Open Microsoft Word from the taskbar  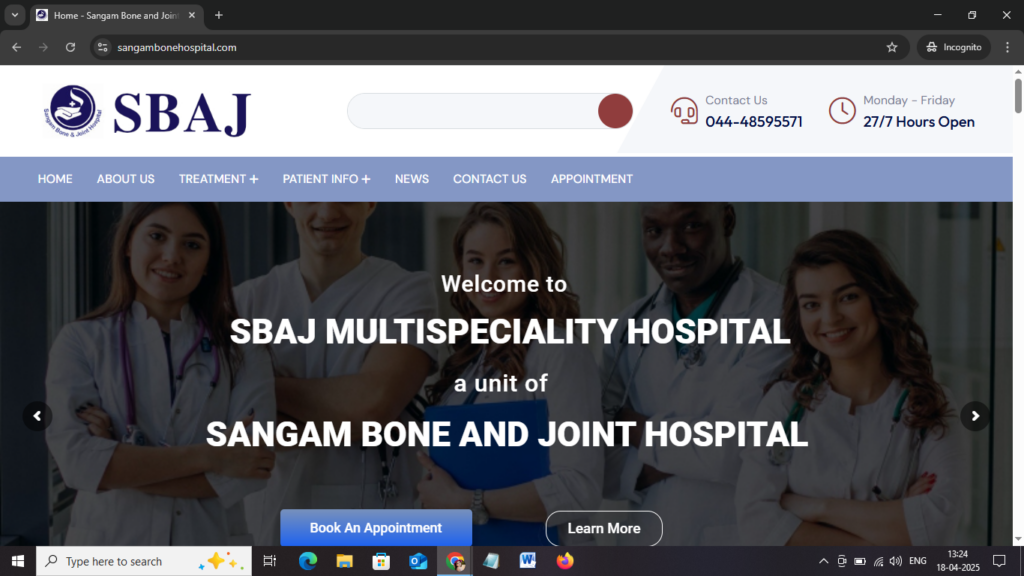pyautogui.click(x=528, y=561)
